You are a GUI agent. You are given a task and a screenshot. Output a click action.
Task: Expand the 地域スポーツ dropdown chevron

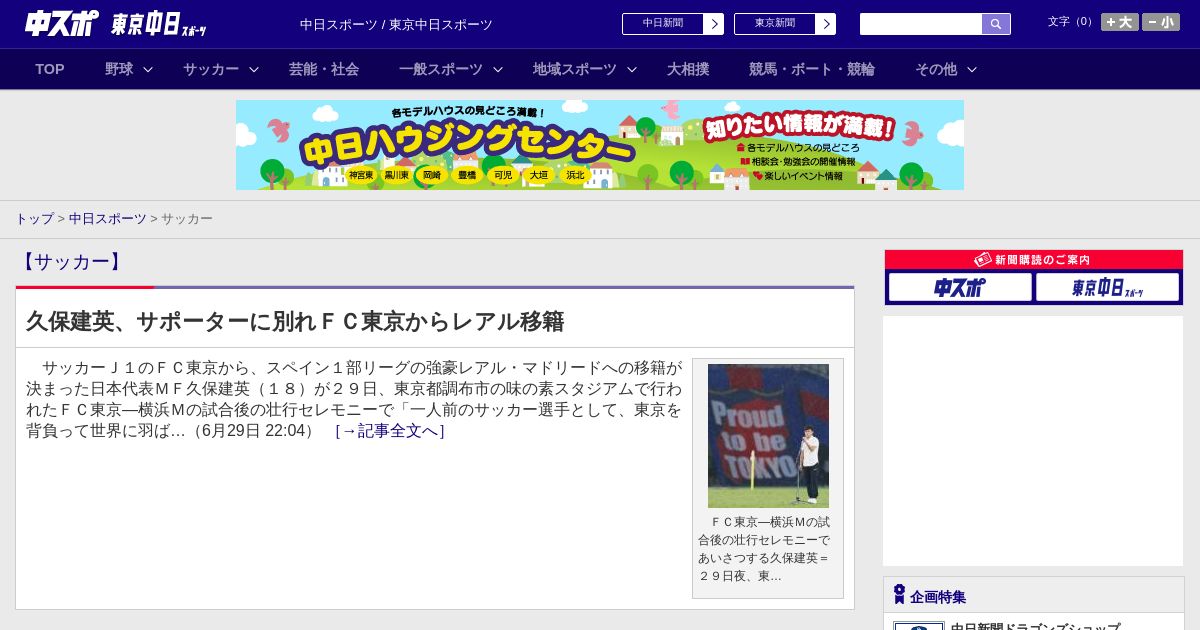pos(632,69)
